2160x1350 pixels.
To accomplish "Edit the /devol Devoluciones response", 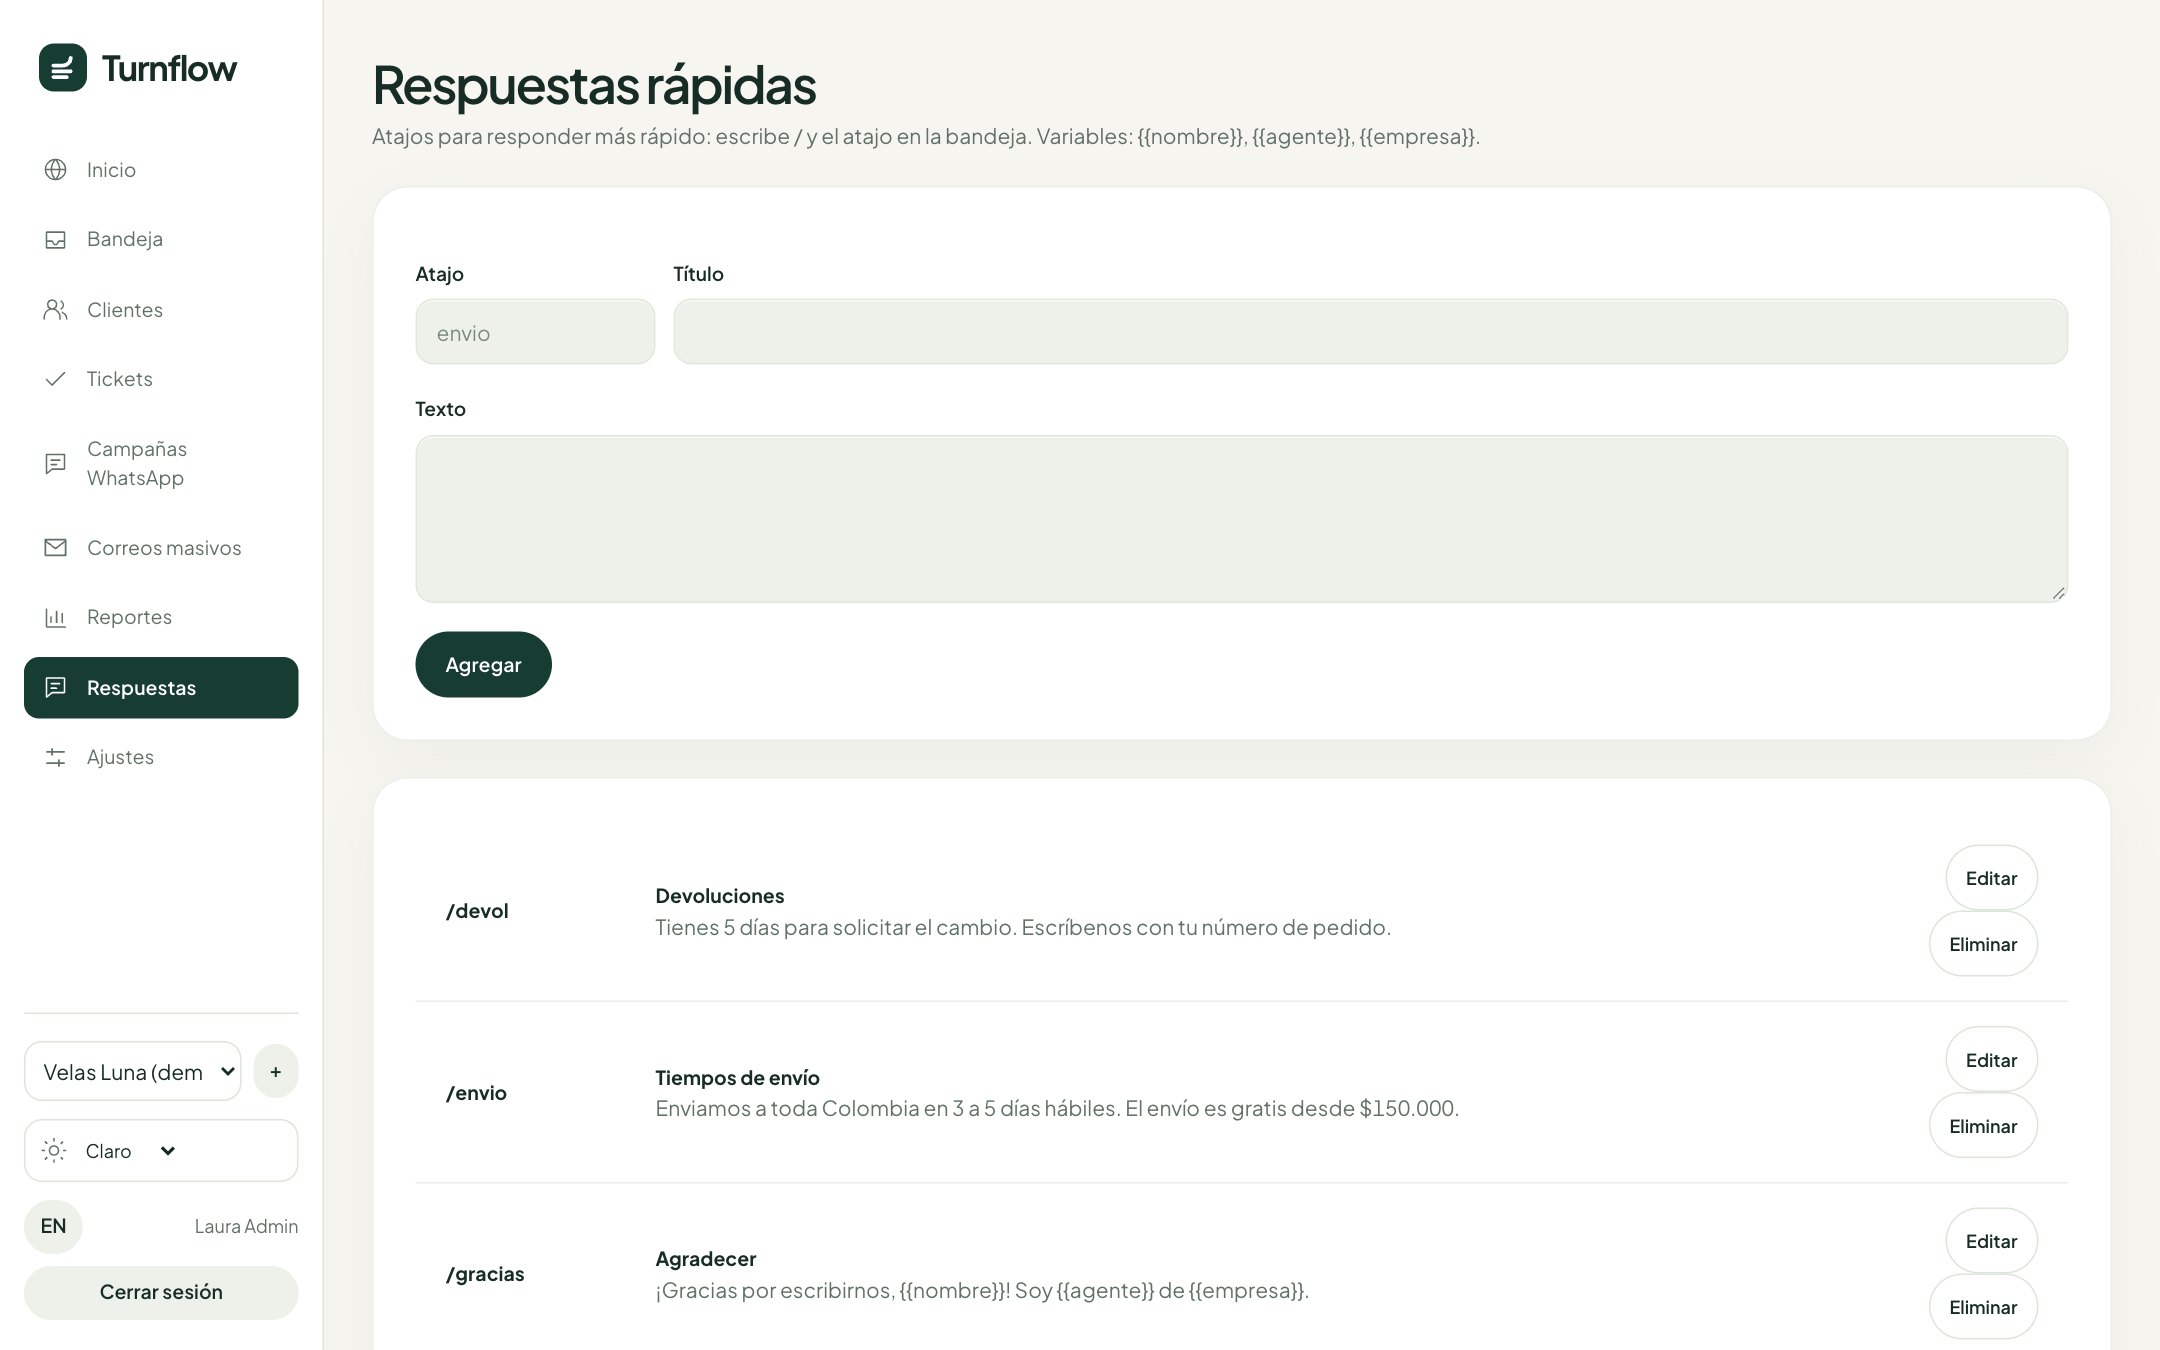I will tap(1991, 879).
